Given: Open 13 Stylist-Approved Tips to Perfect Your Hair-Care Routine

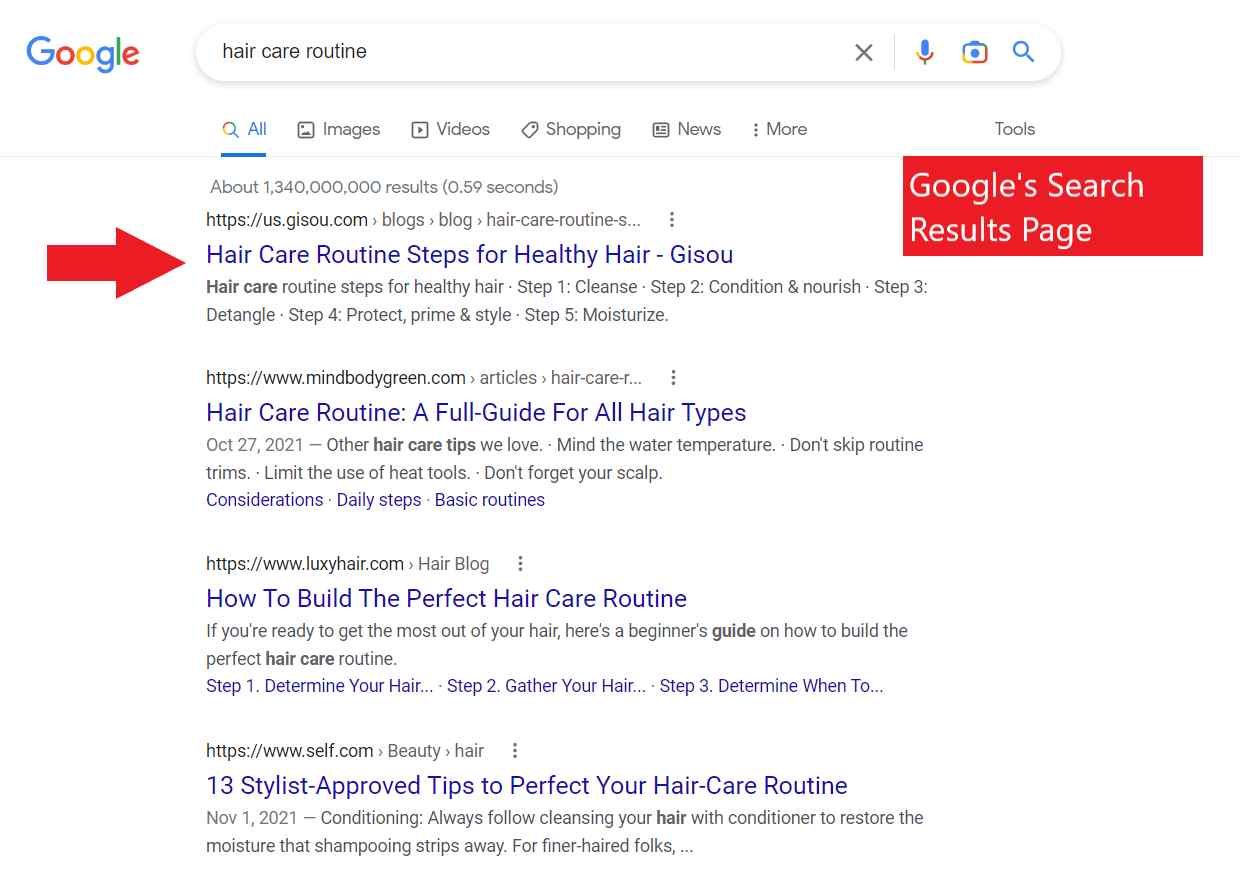Looking at the screenshot, I should pos(527,785).
